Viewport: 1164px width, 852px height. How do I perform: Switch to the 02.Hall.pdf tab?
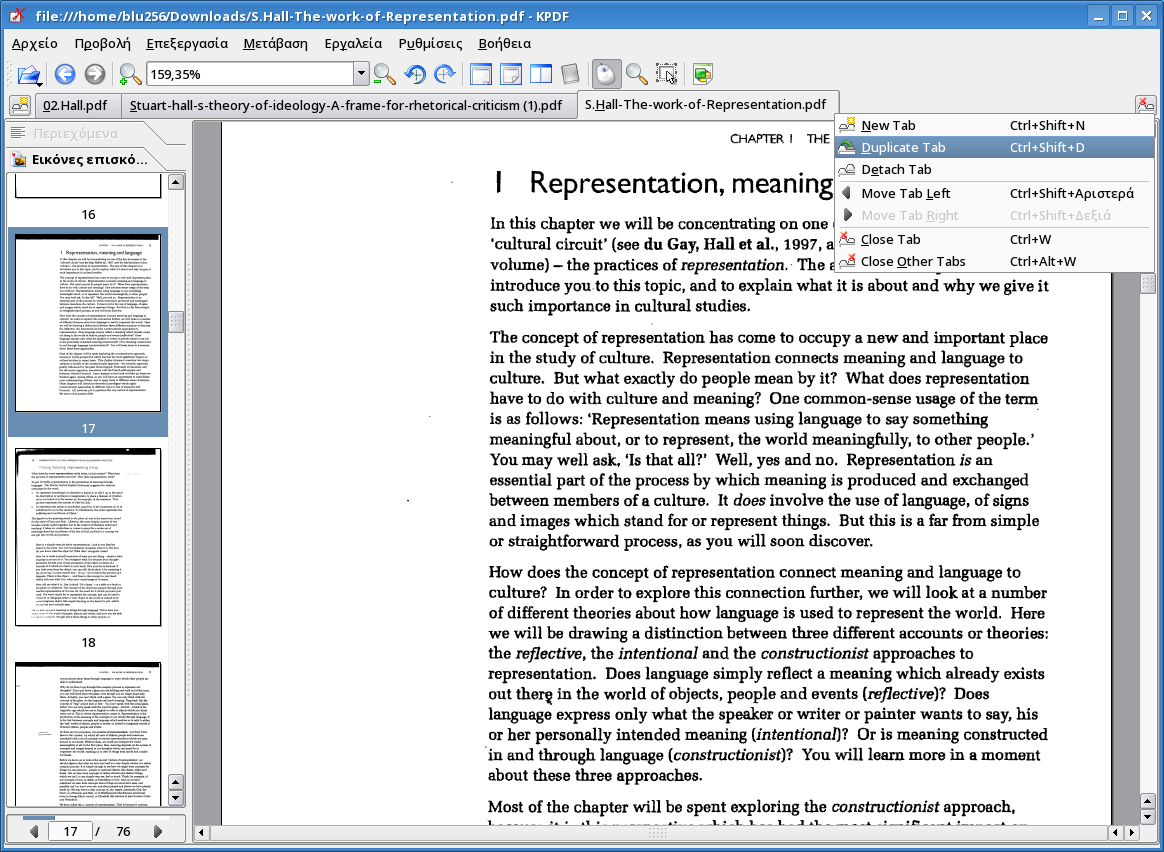75,105
